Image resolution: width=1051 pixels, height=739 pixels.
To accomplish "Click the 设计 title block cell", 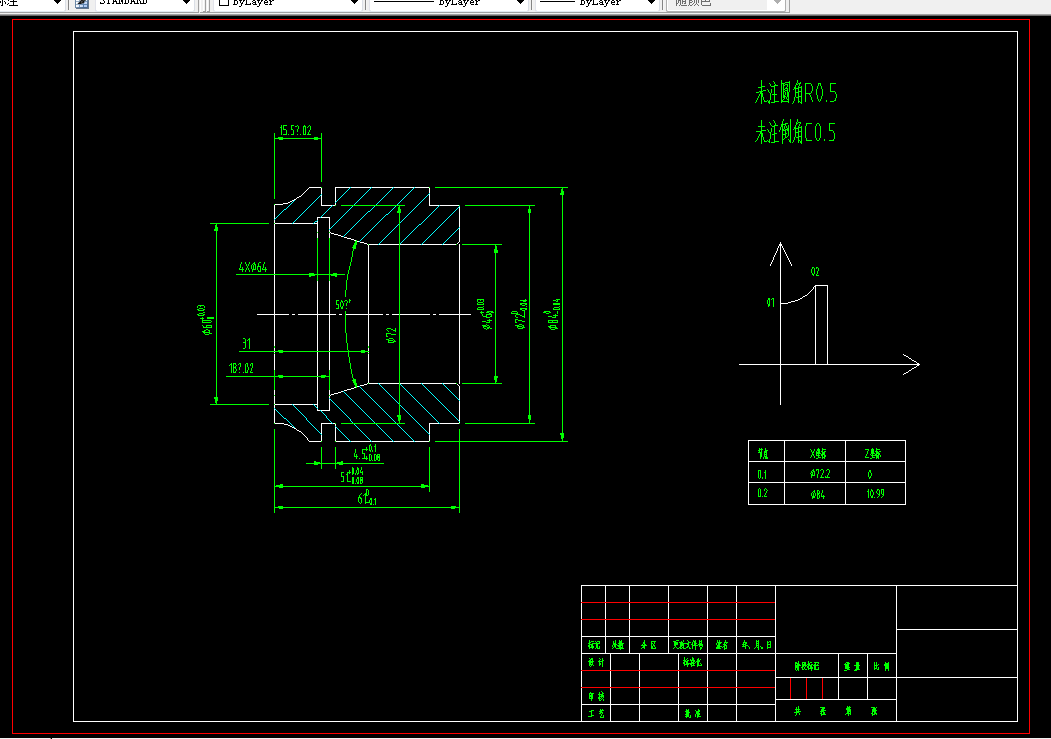I will 596,662.
